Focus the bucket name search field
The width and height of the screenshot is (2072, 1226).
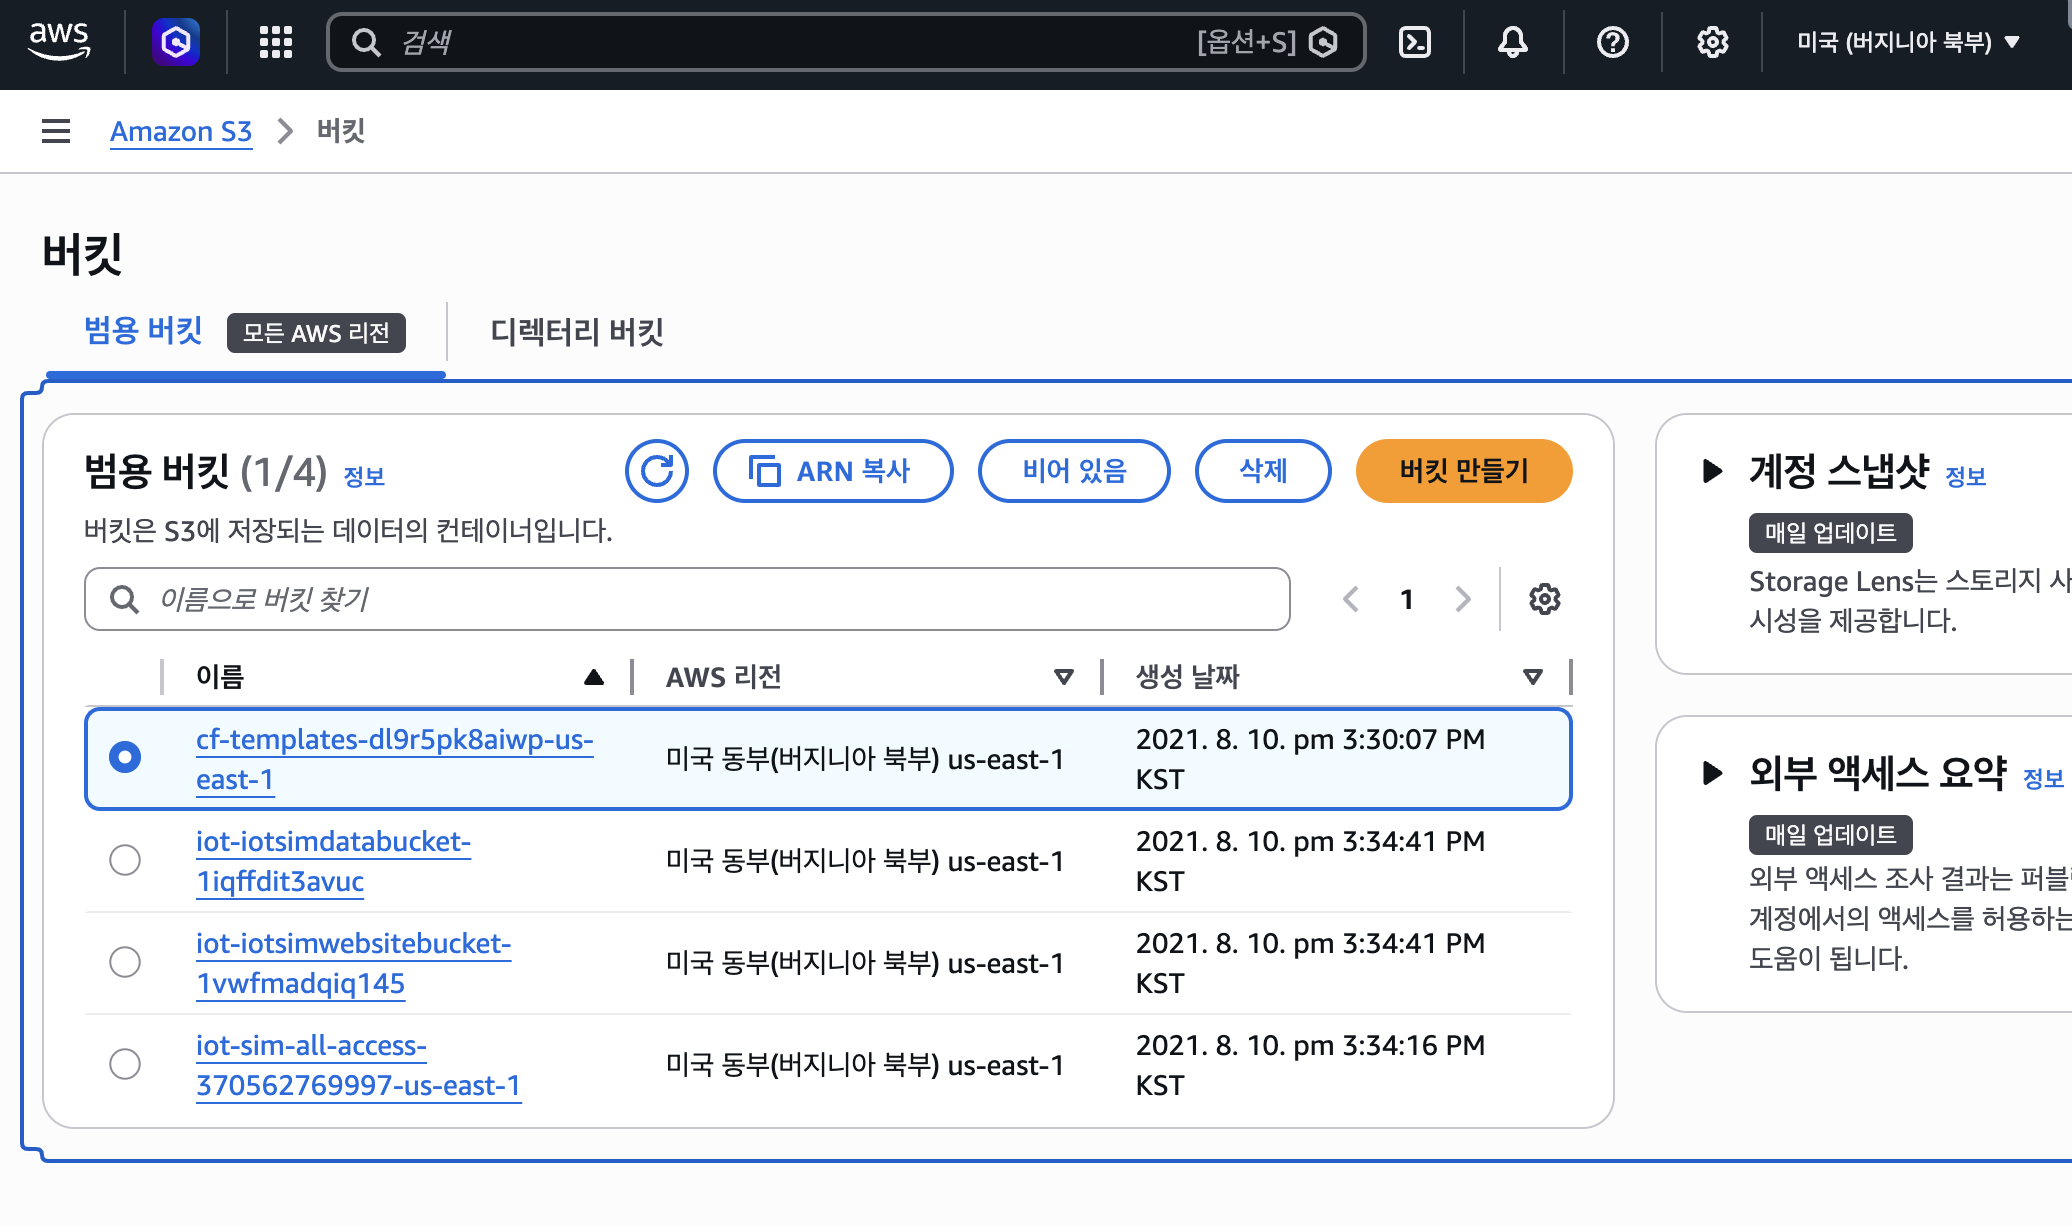coord(700,599)
